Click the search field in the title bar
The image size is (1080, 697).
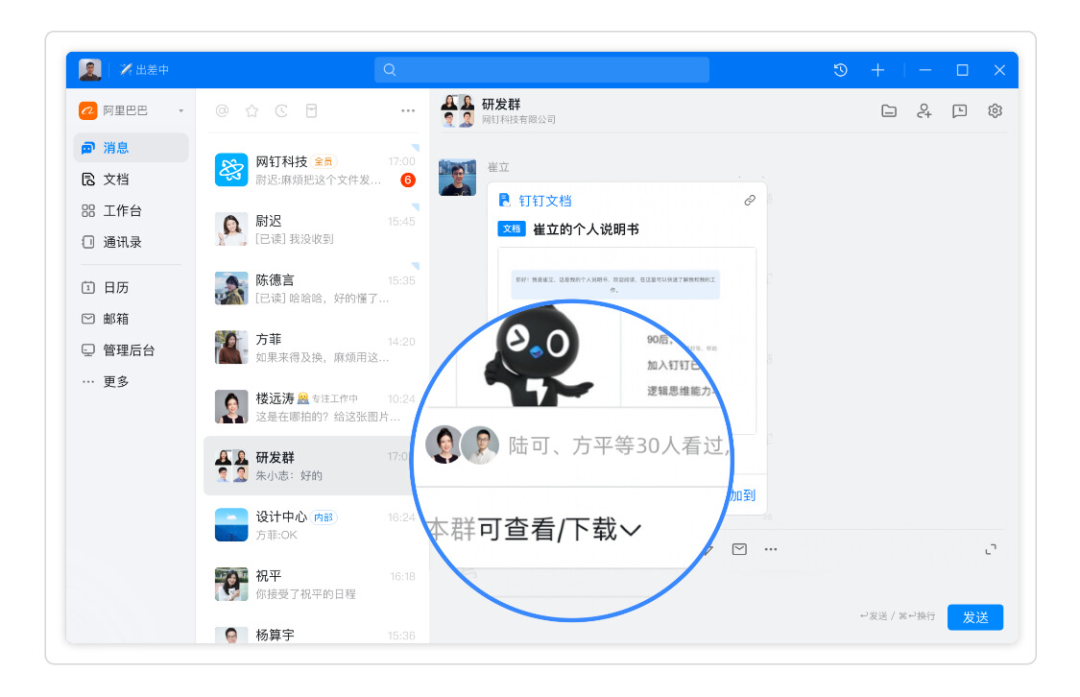point(541,70)
